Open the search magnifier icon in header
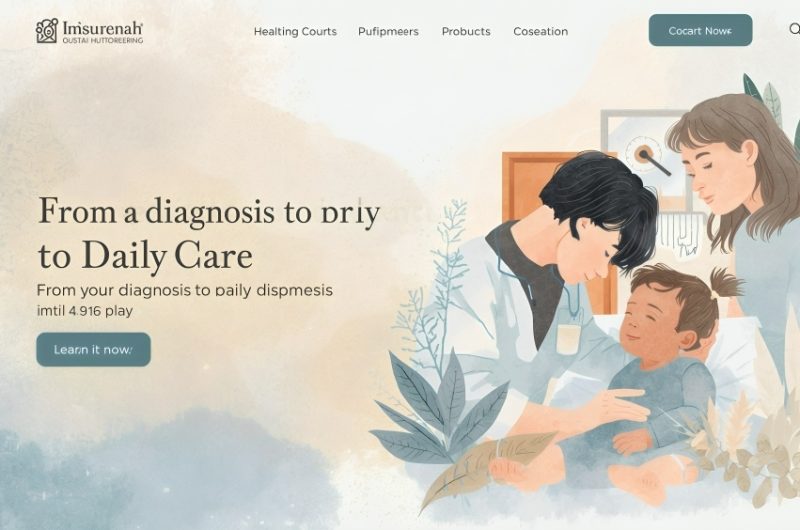 (794, 29)
